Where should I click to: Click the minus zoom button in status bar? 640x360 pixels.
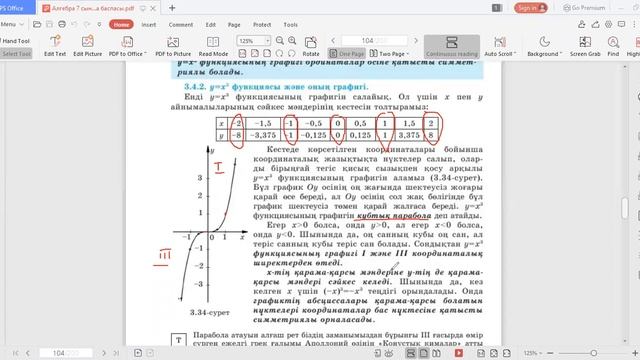[x=550, y=353]
